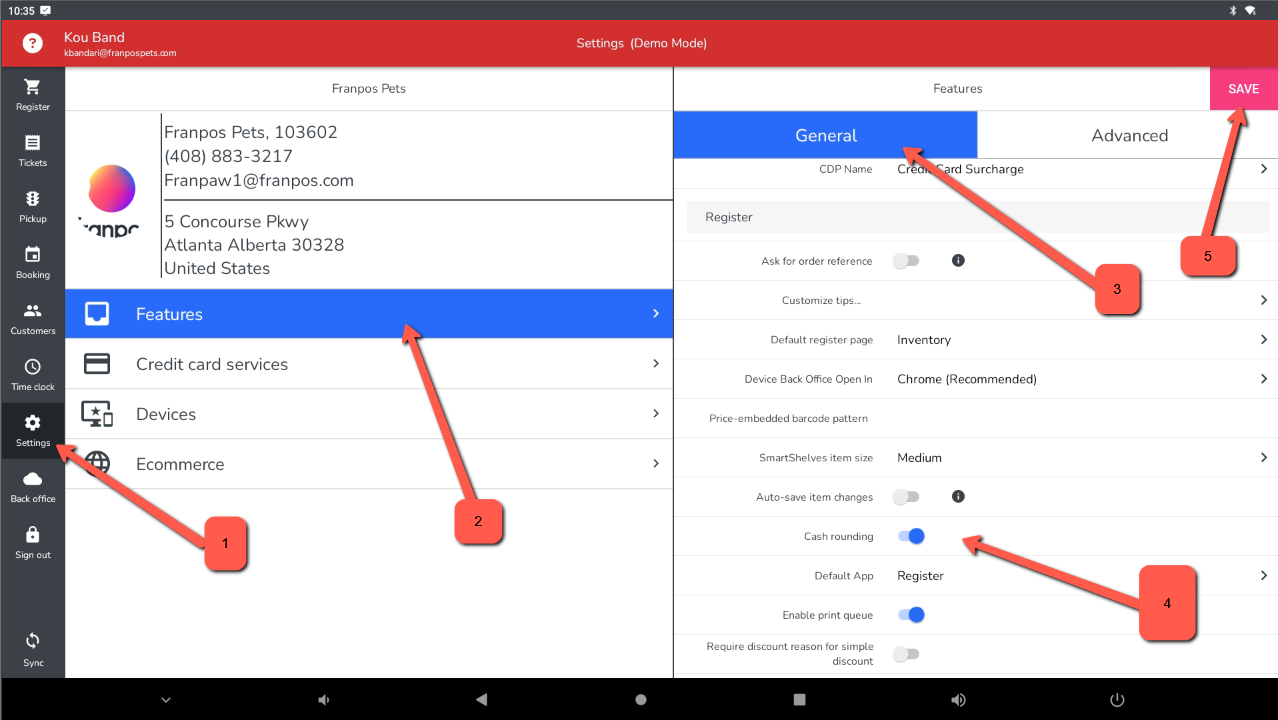Turn off Enable print queue switch
This screenshot has height=720, width=1278.
(x=911, y=615)
